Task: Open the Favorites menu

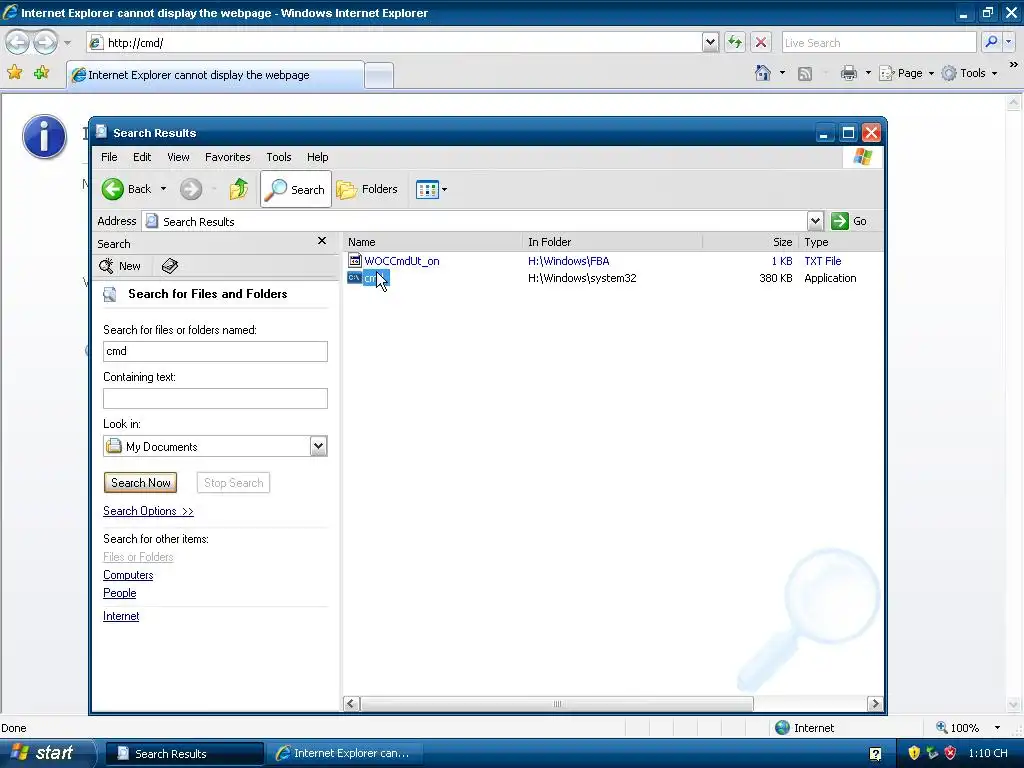Action: [227, 157]
